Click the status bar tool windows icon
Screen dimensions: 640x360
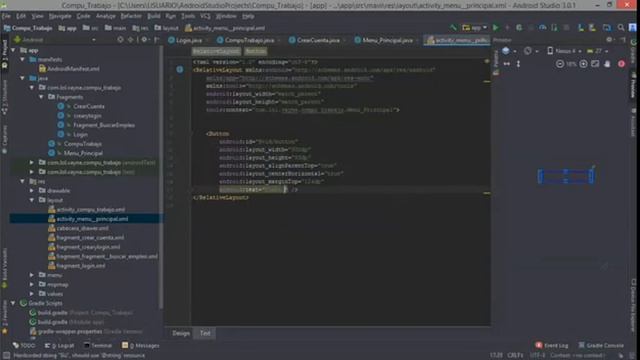(6, 356)
